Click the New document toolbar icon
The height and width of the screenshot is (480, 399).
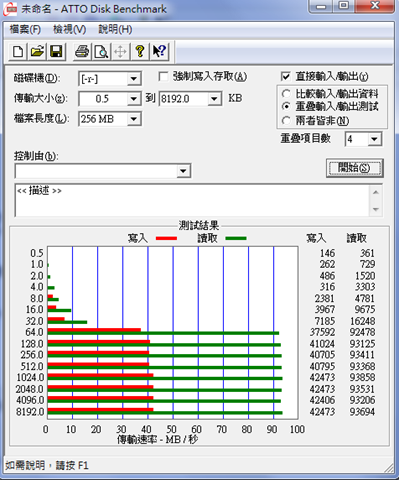click(18, 52)
